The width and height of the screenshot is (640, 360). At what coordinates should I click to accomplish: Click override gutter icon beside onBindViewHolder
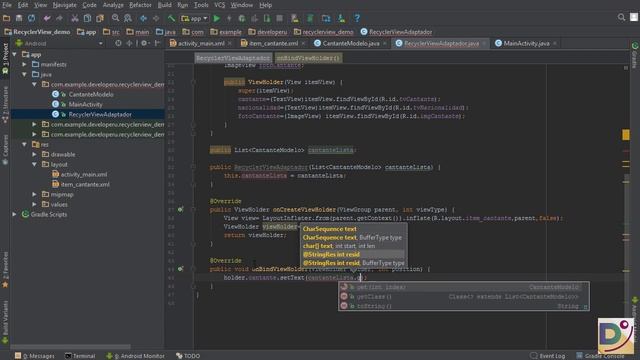[180, 269]
